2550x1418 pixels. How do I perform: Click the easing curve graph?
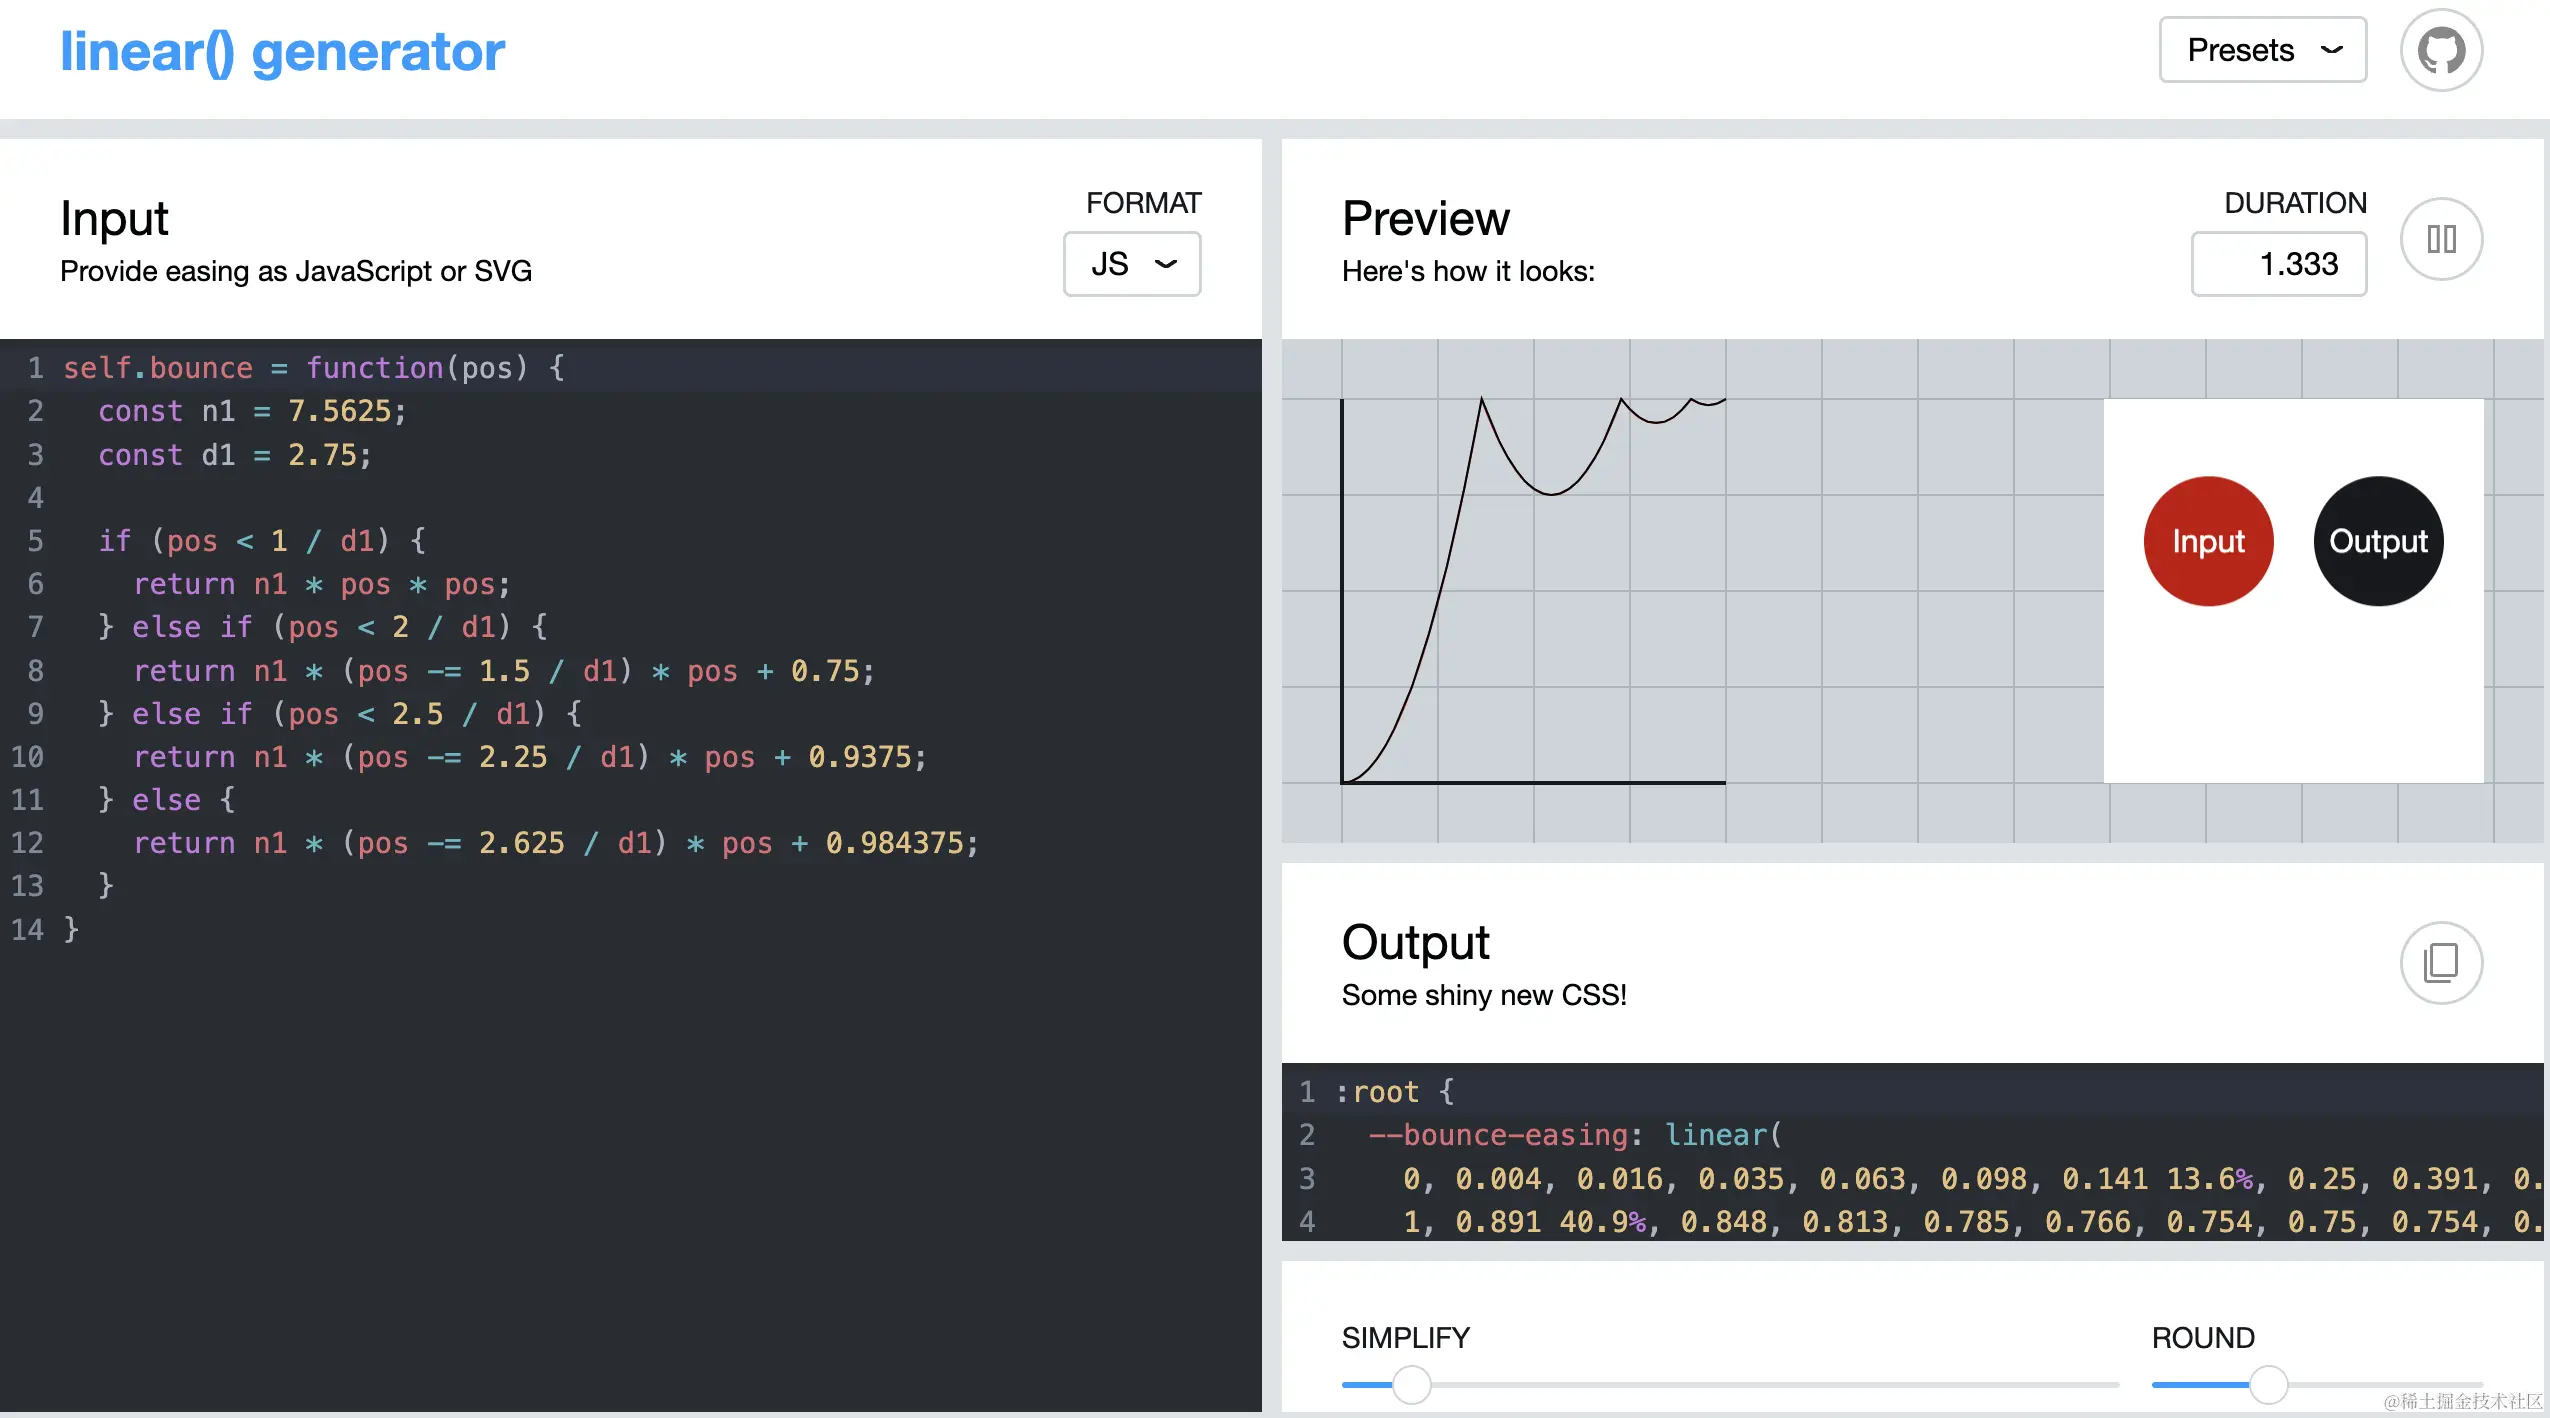(x=1533, y=590)
